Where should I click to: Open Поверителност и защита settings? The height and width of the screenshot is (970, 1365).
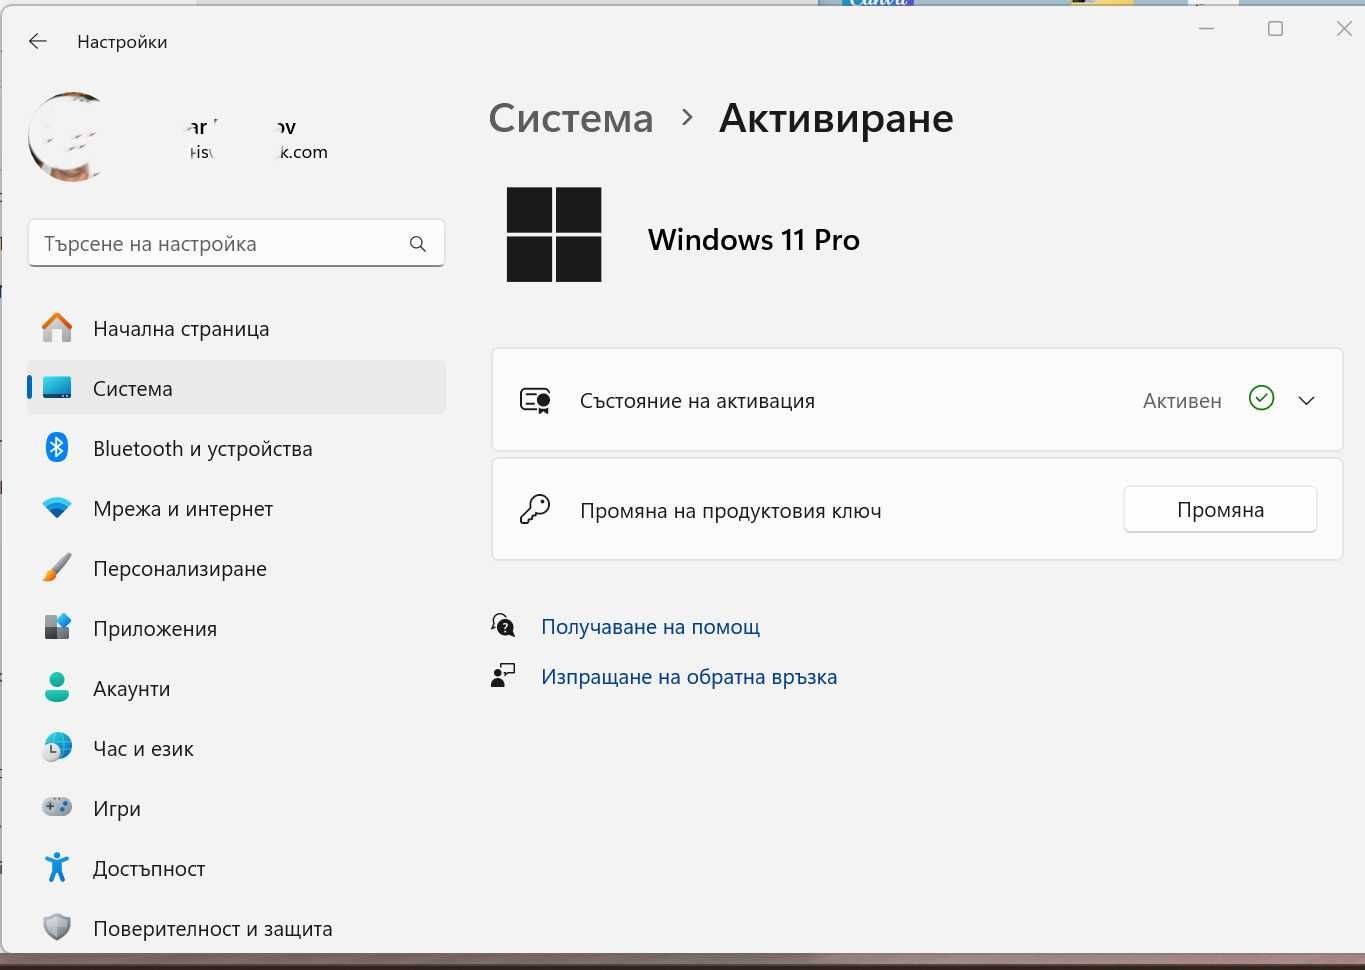coord(236,928)
